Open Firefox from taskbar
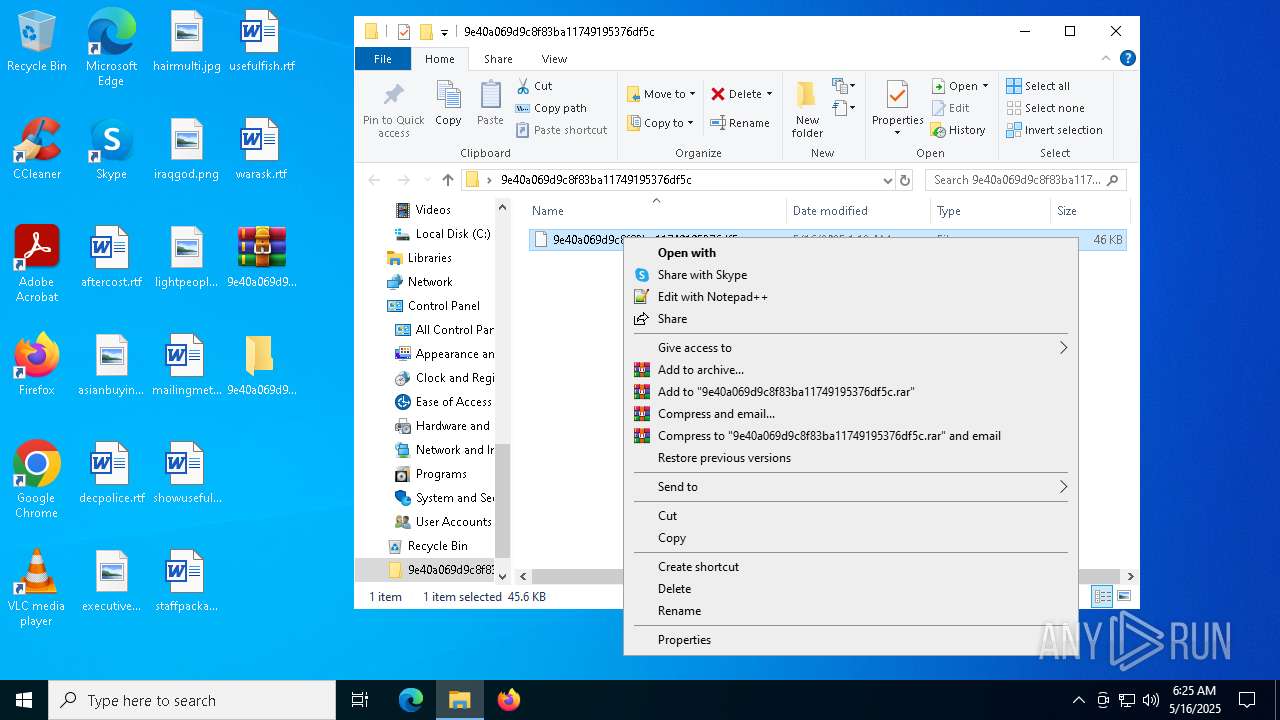The height and width of the screenshot is (720, 1280). (x=509, y=700)
